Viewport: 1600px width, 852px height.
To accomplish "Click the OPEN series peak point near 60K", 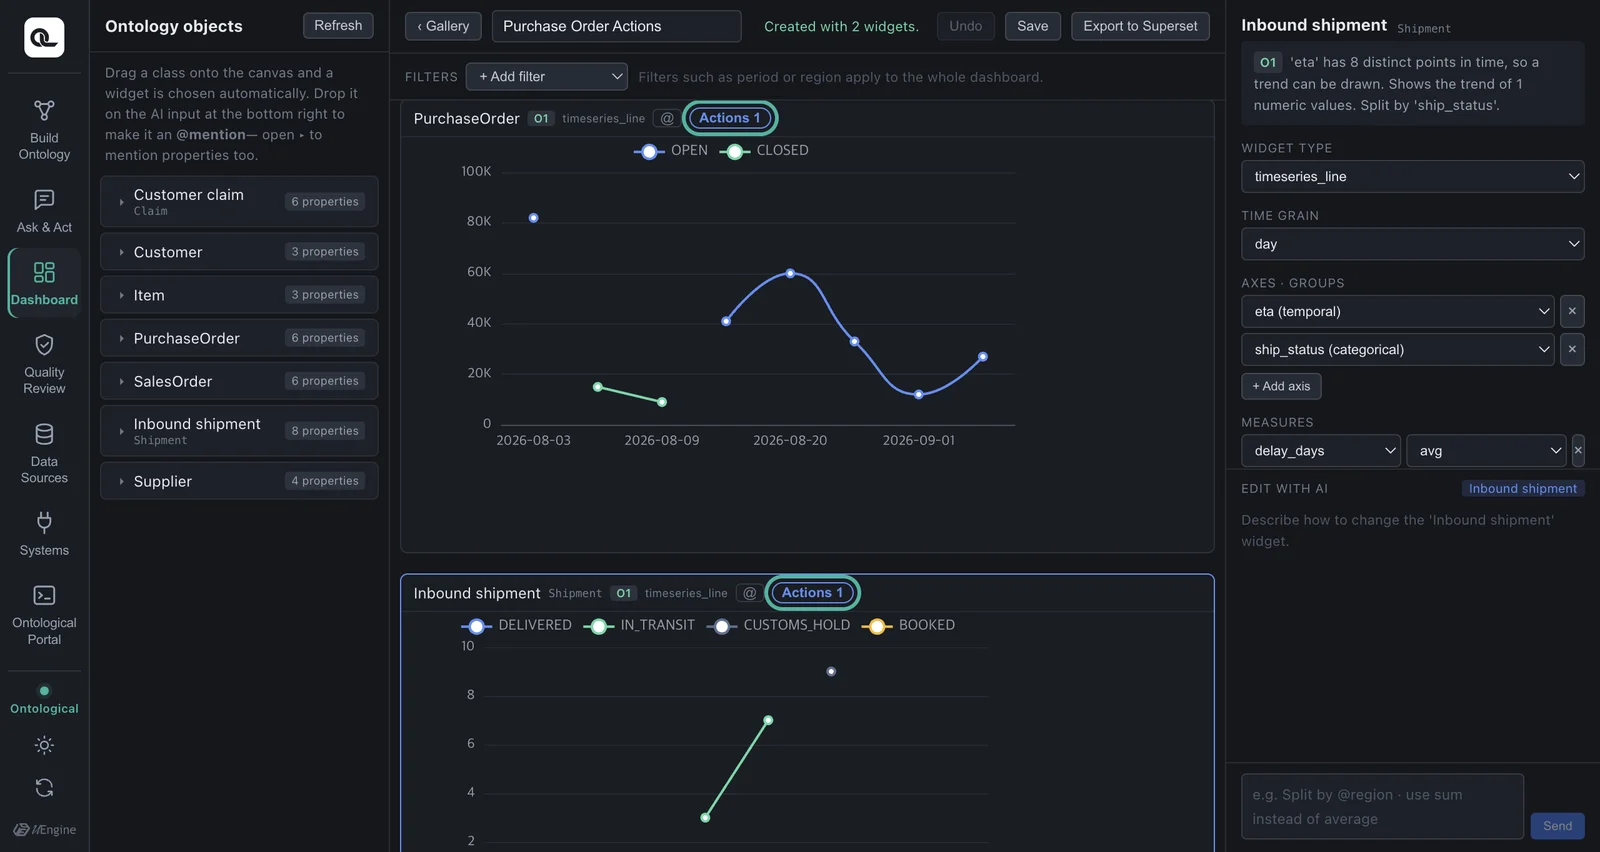I will click(x=790, y=273).
